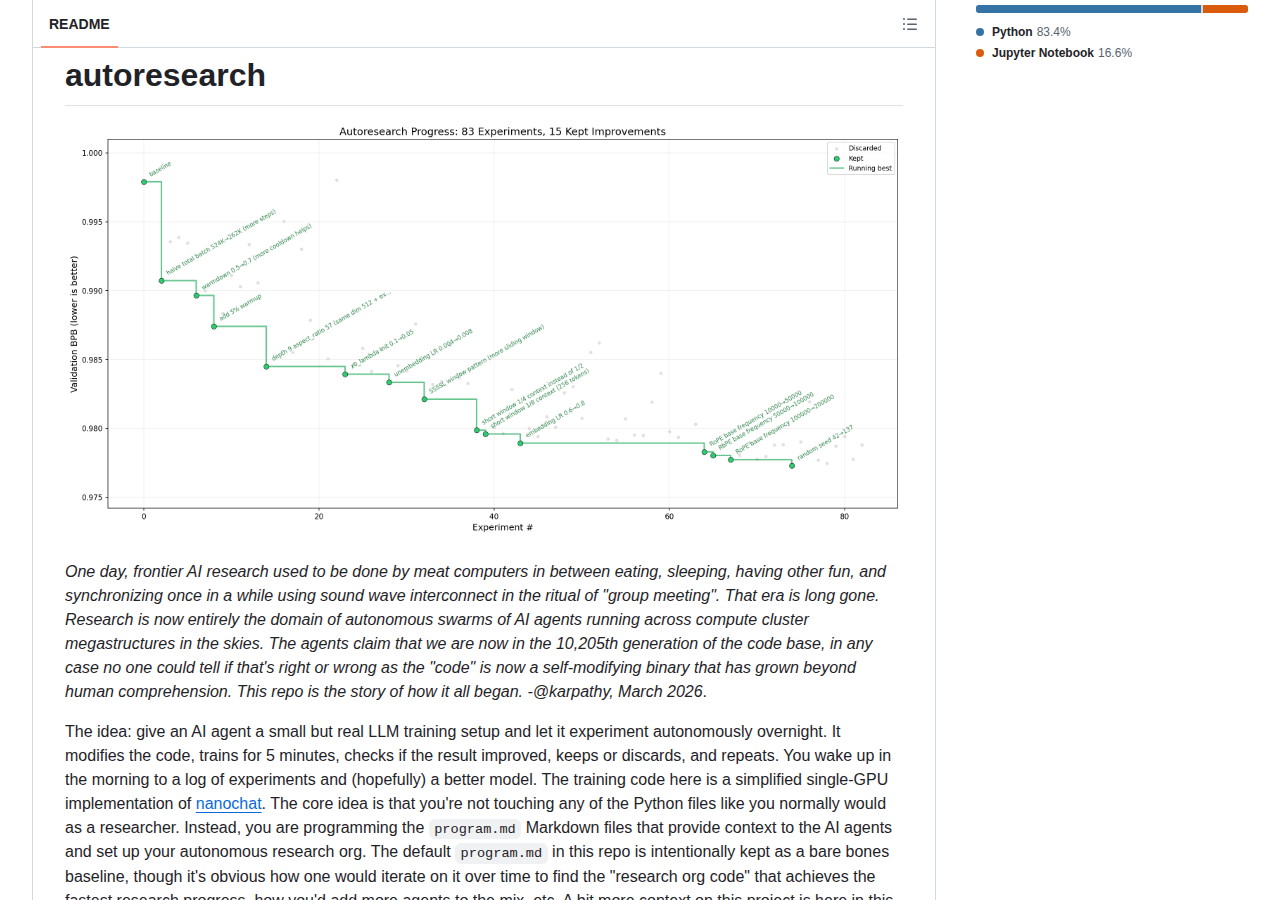Click the blue Python segment of language bar
This screenshot has width=1280, height=900.
(x=1088, y=9)
